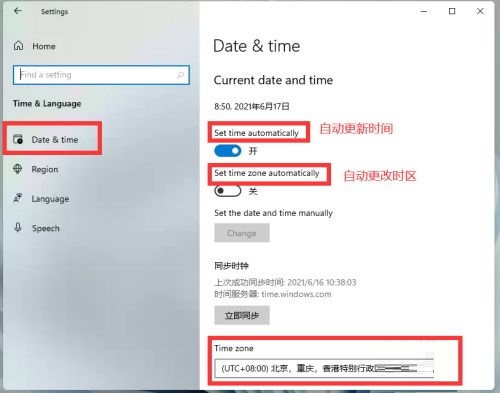This screenshot has height=393, width=500.
Task: Select the Speech microphone icon
Action: click(18, 228)
